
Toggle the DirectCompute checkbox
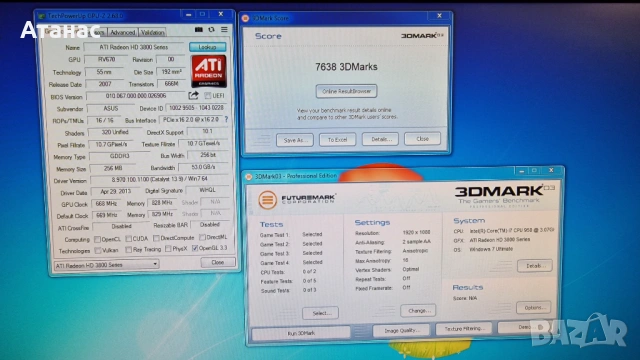156,238
